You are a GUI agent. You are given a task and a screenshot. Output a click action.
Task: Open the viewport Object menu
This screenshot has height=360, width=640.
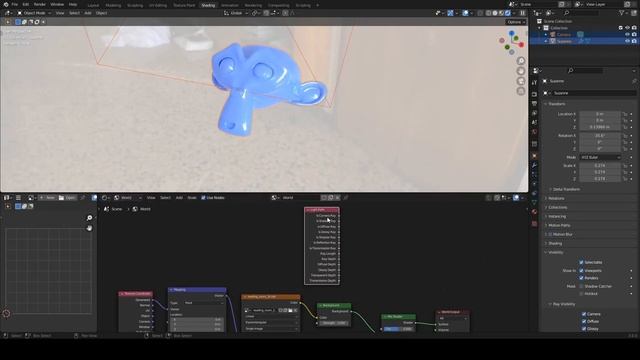(x=101, y=13)
